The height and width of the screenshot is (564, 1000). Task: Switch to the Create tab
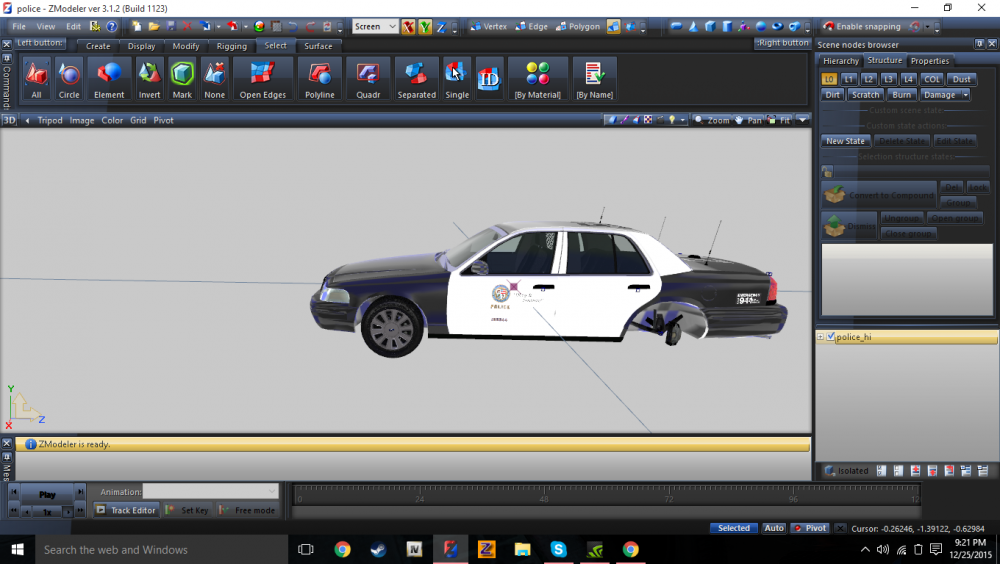98,46
